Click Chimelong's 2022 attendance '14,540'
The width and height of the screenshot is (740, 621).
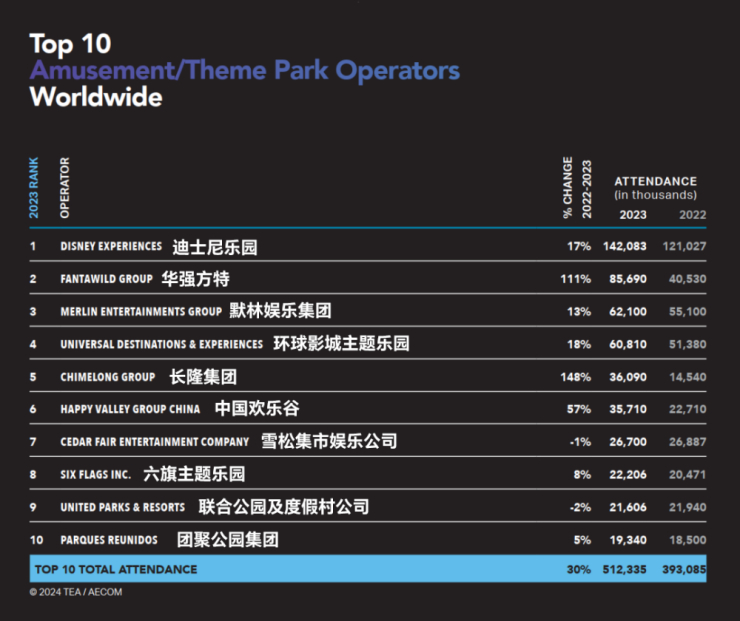(688, 377)
